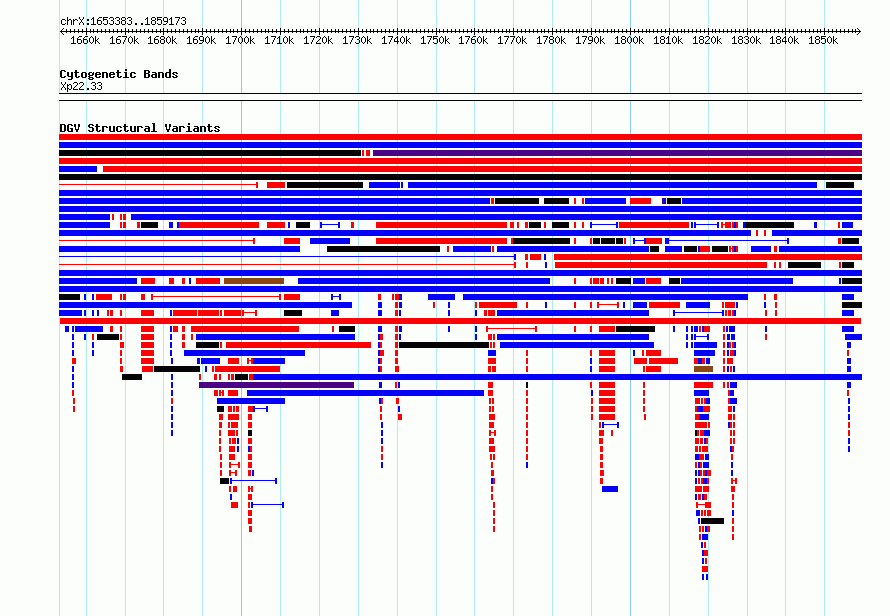890x616 pixels.
Task: Select the Cytogenetic Bands track title
Action: pos(119,74)
